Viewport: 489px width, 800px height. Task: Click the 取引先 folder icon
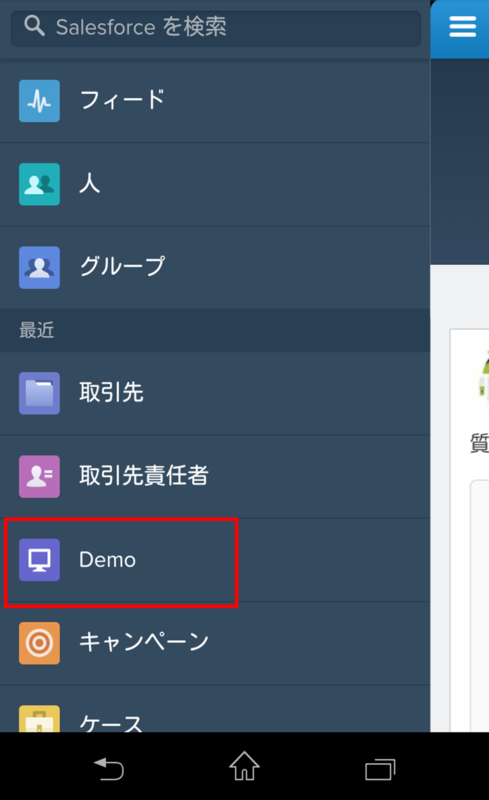tap(39, 393)
